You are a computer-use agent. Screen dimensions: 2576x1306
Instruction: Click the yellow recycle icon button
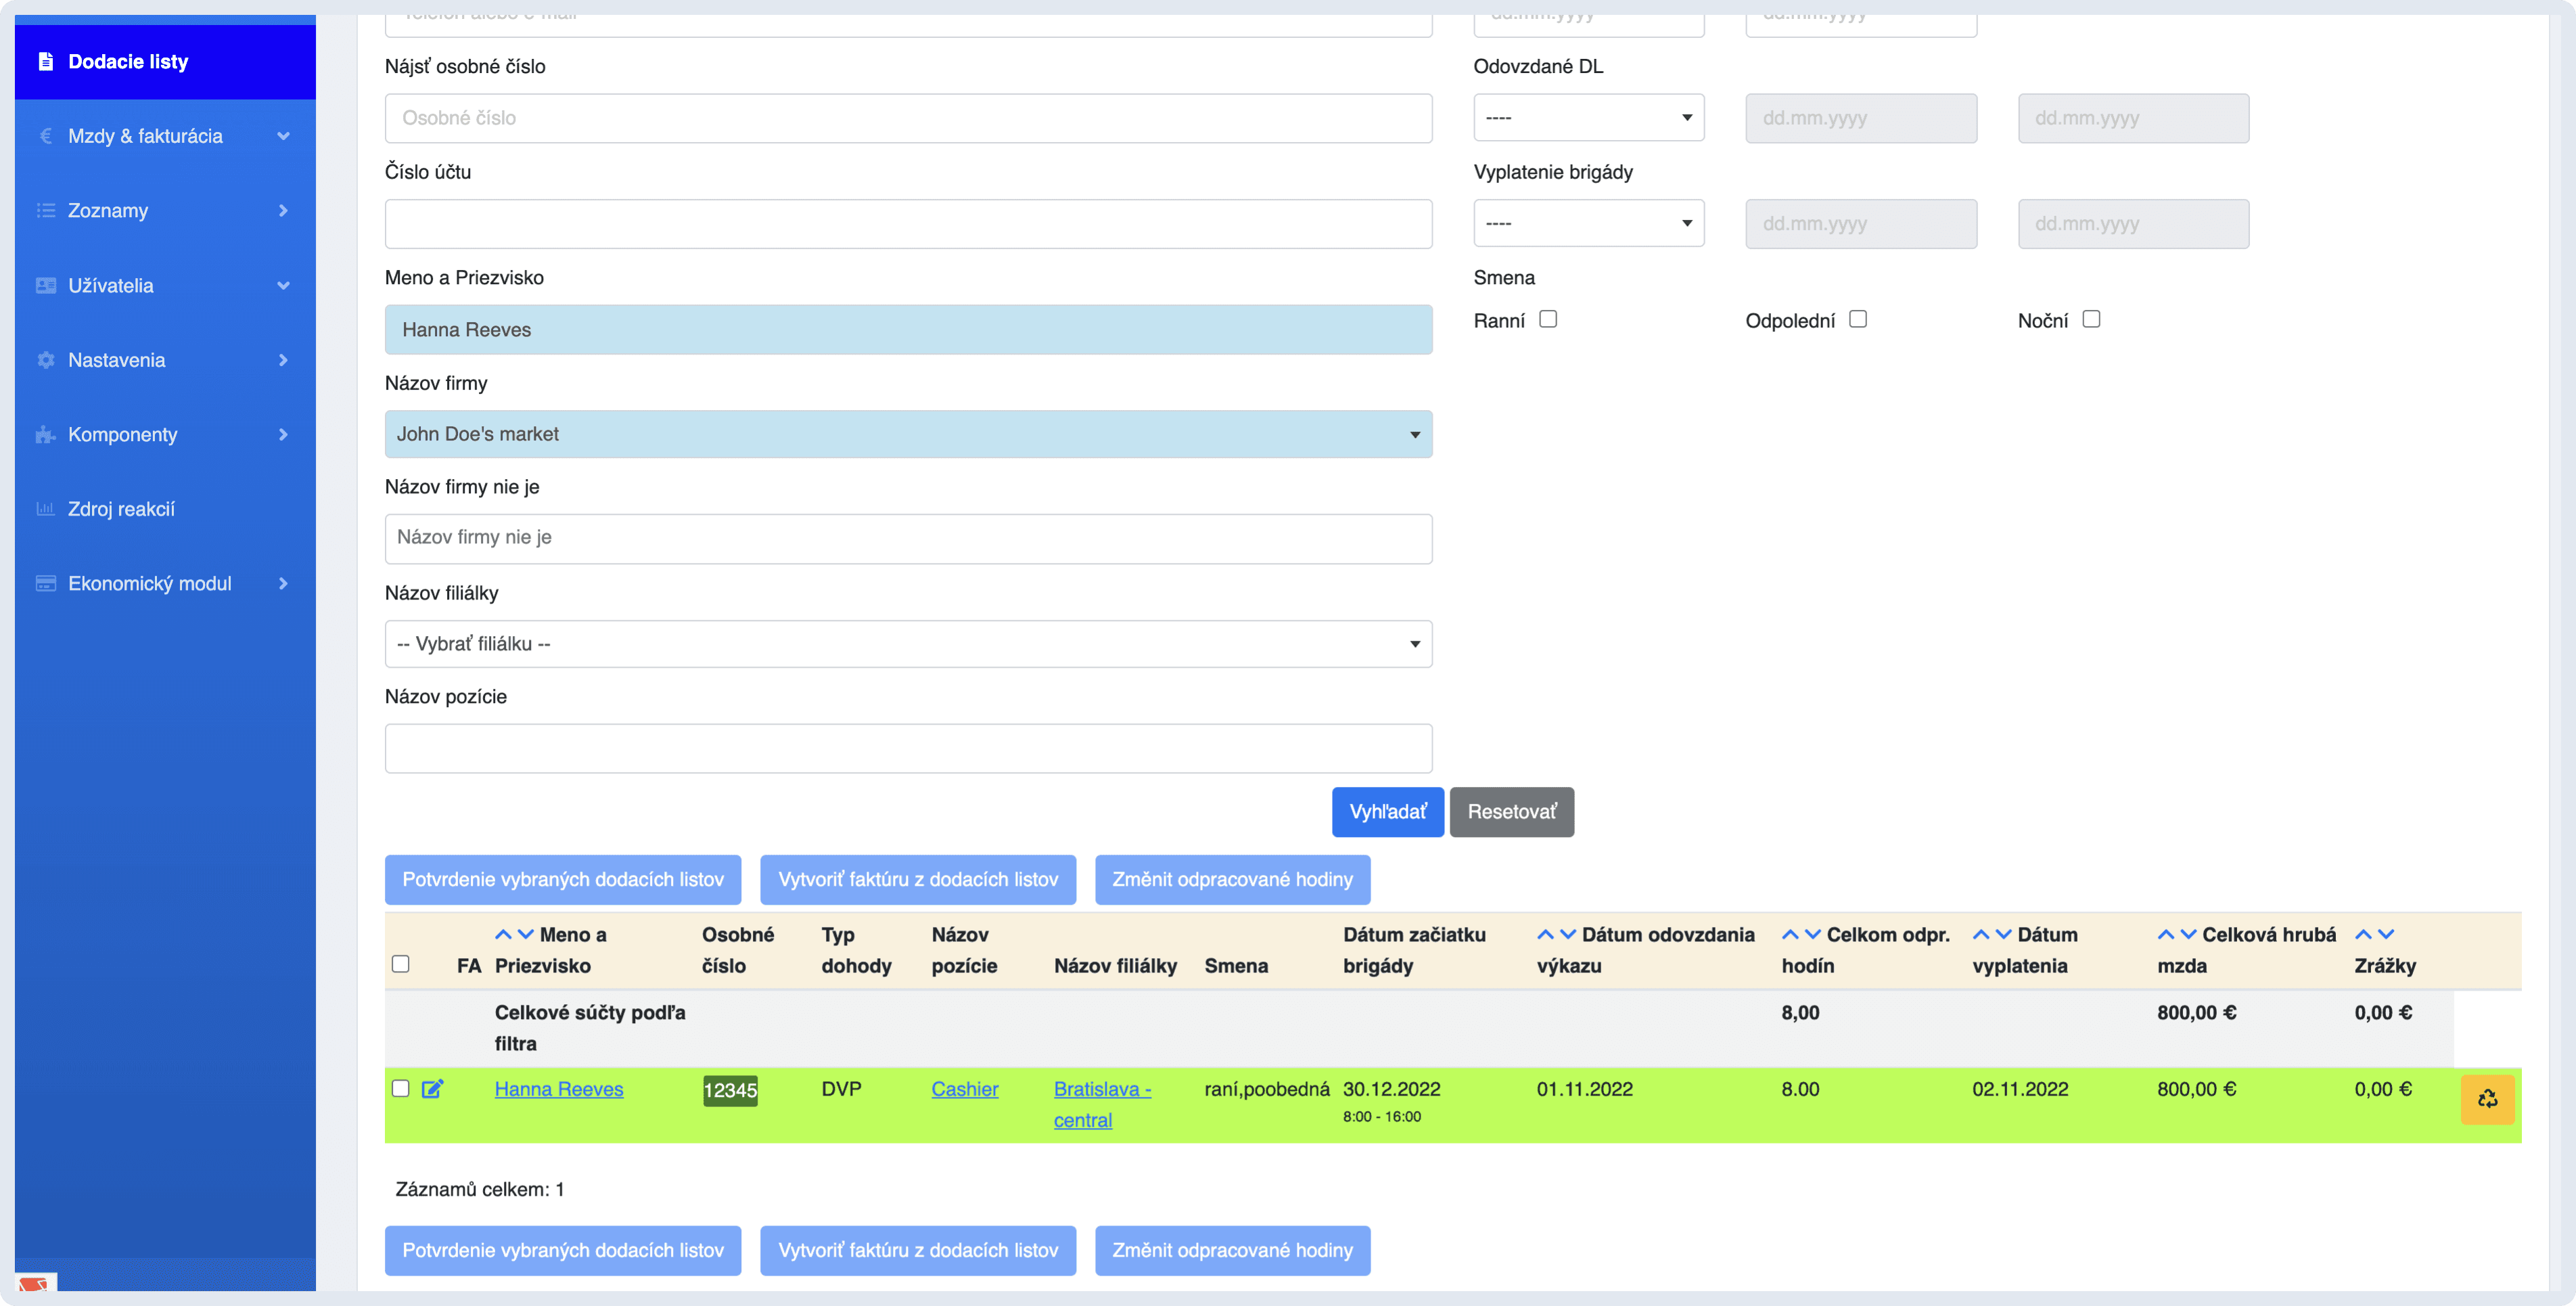click(x=2487, y=1099)
